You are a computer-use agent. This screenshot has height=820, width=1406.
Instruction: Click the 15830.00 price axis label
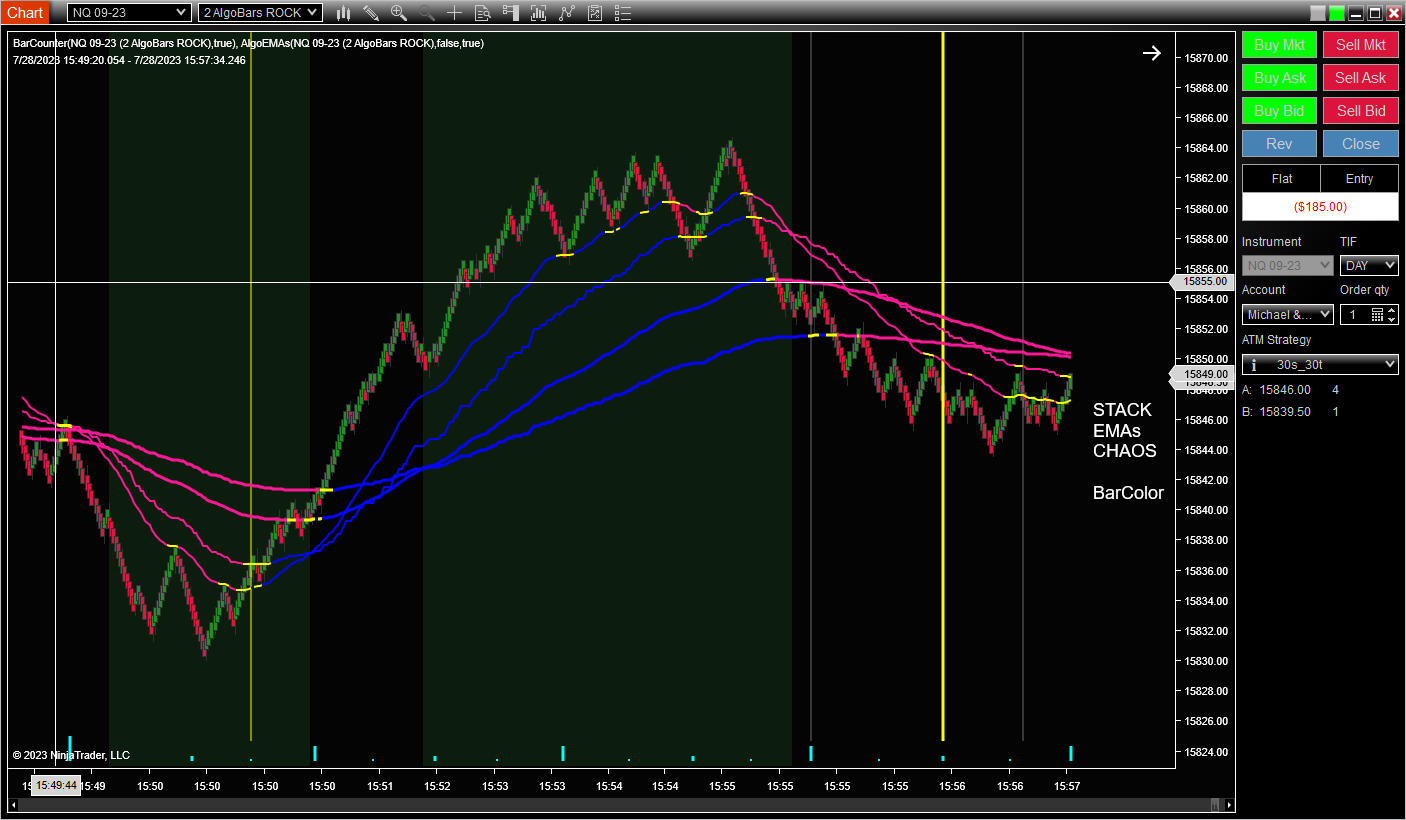[x=1206, y=661]
